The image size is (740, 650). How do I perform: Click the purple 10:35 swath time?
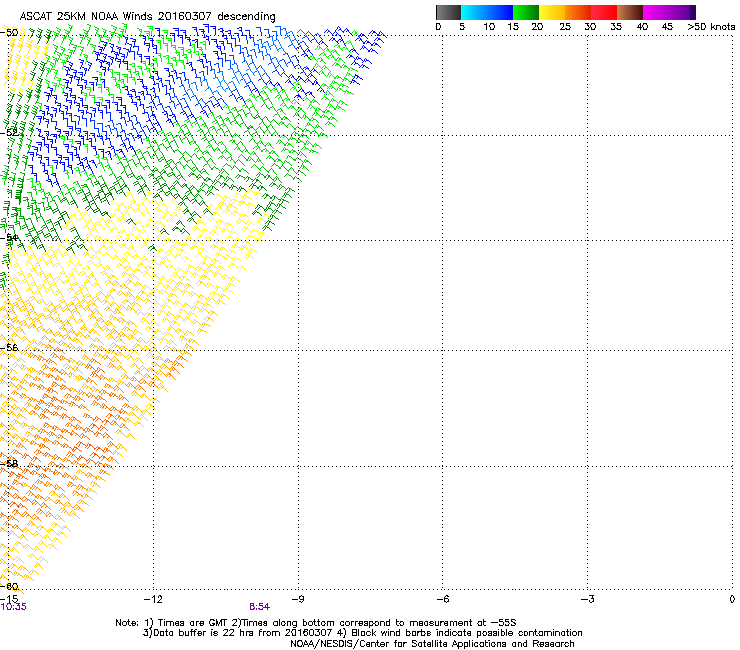coord(14,607)
